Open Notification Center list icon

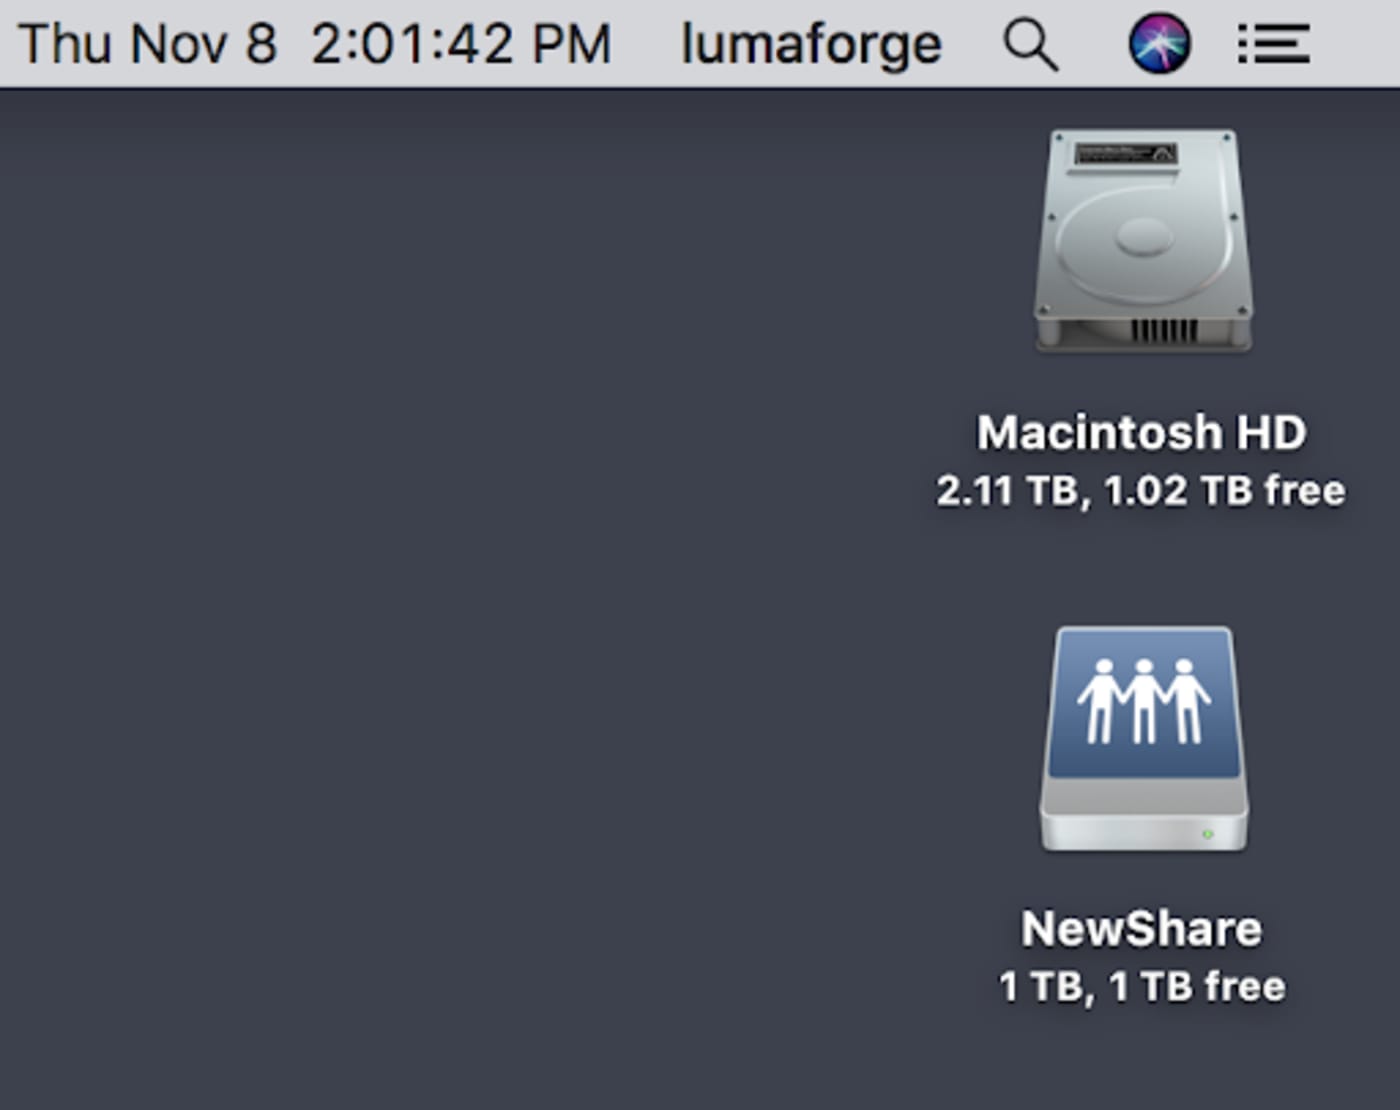(x=1273, y=44)
